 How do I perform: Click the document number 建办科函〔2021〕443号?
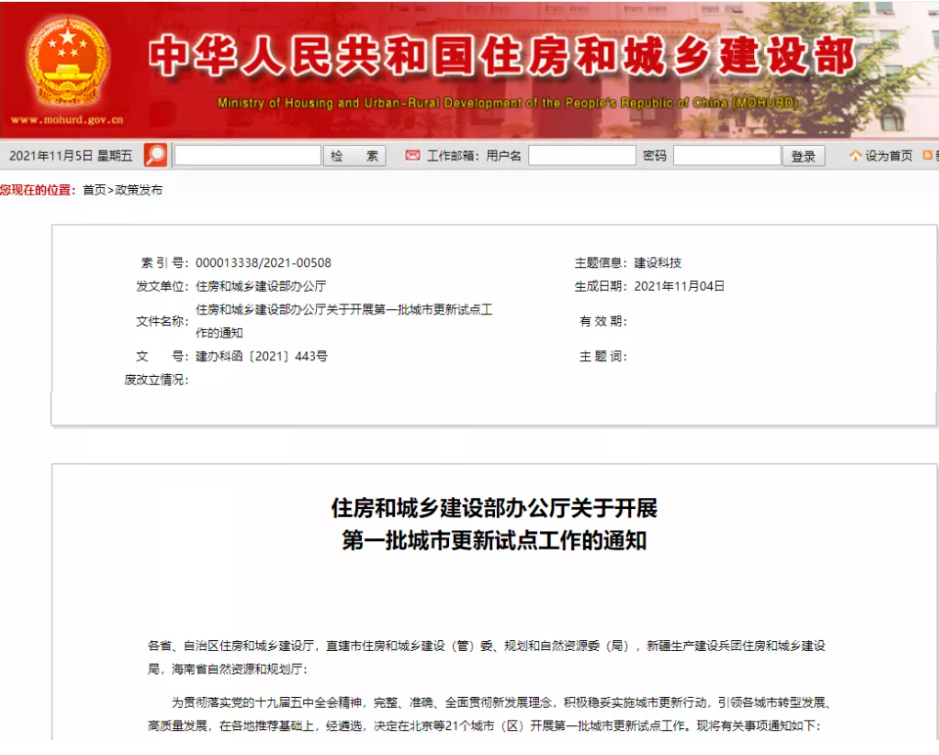click(262, 356)
